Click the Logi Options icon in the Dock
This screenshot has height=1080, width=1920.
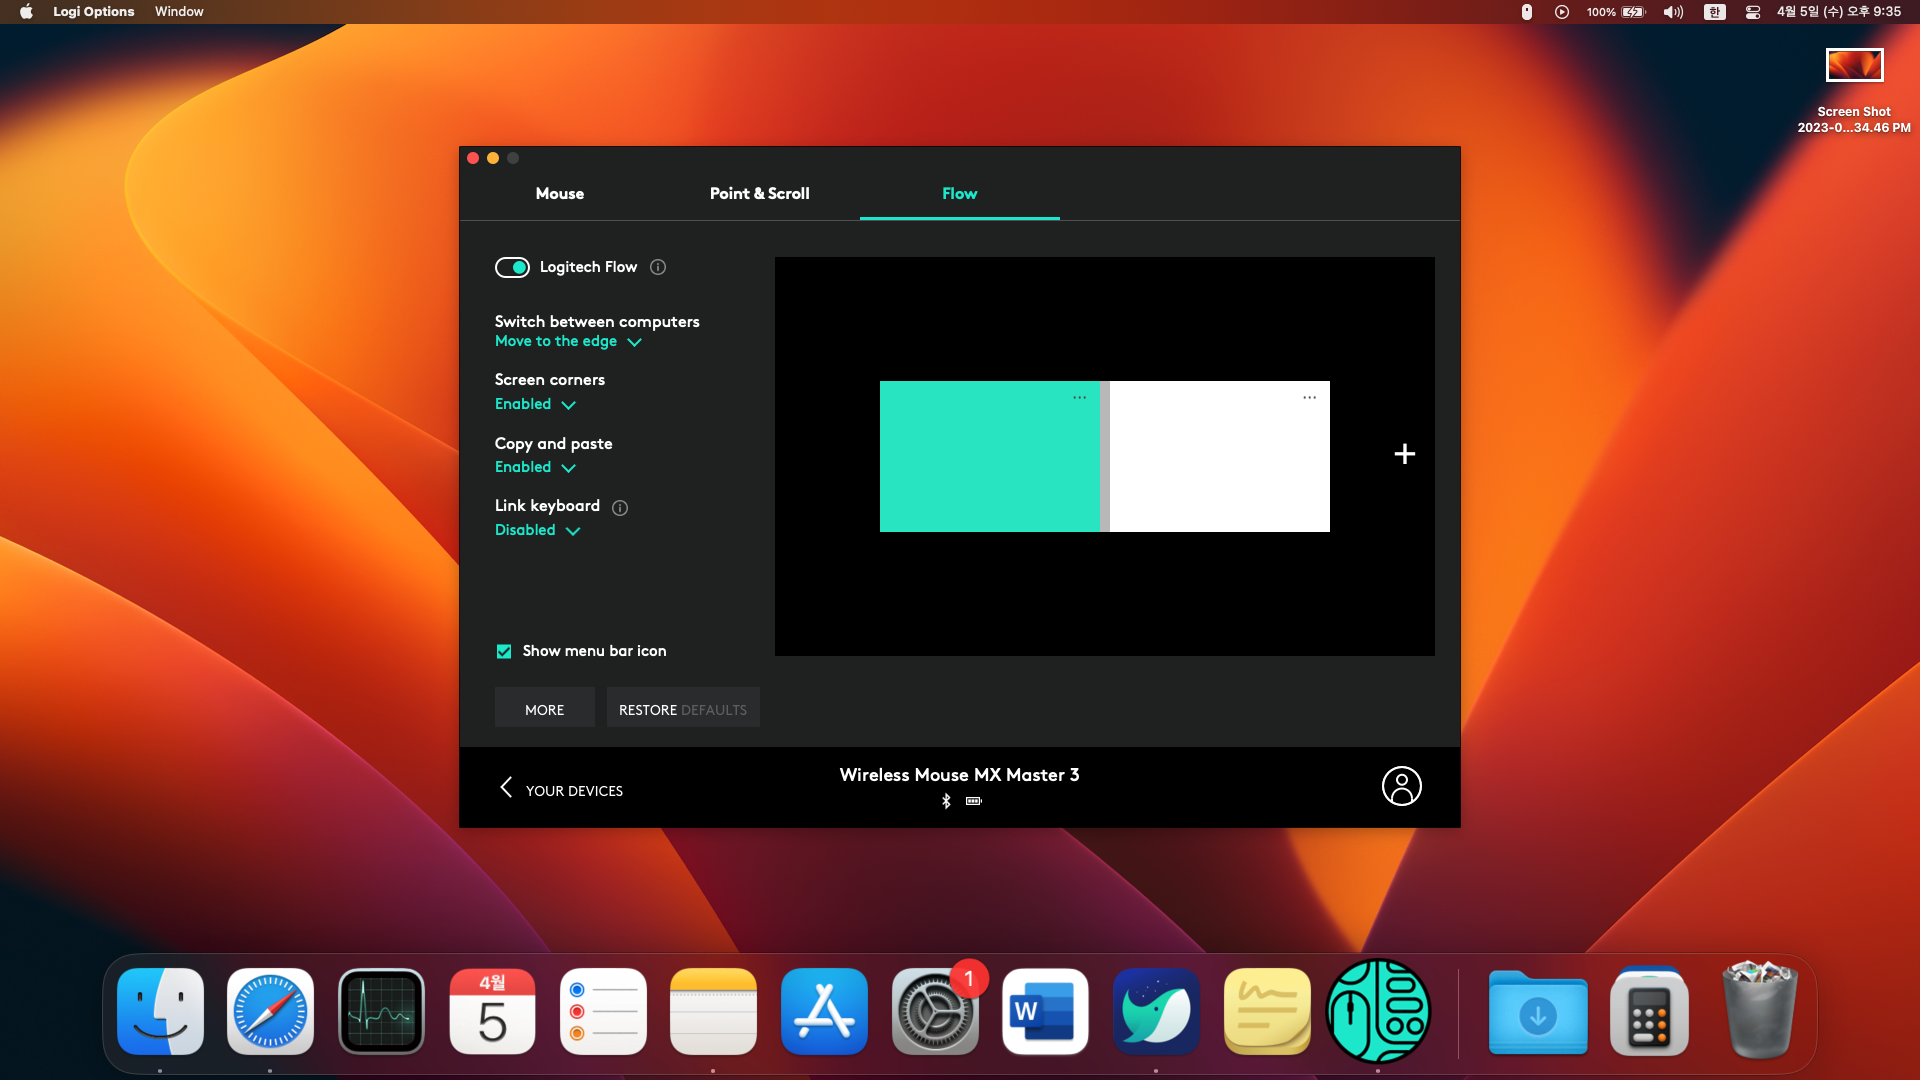1378,1011
